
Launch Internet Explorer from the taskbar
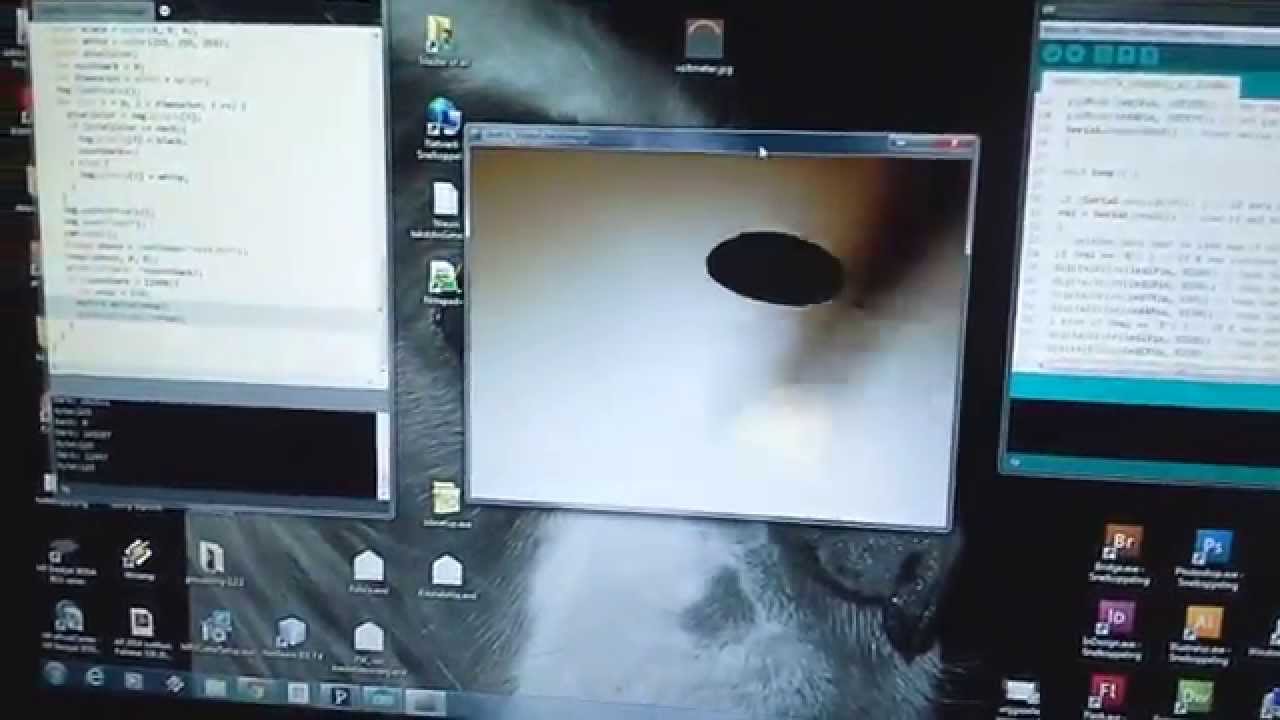tap(96, 677)
